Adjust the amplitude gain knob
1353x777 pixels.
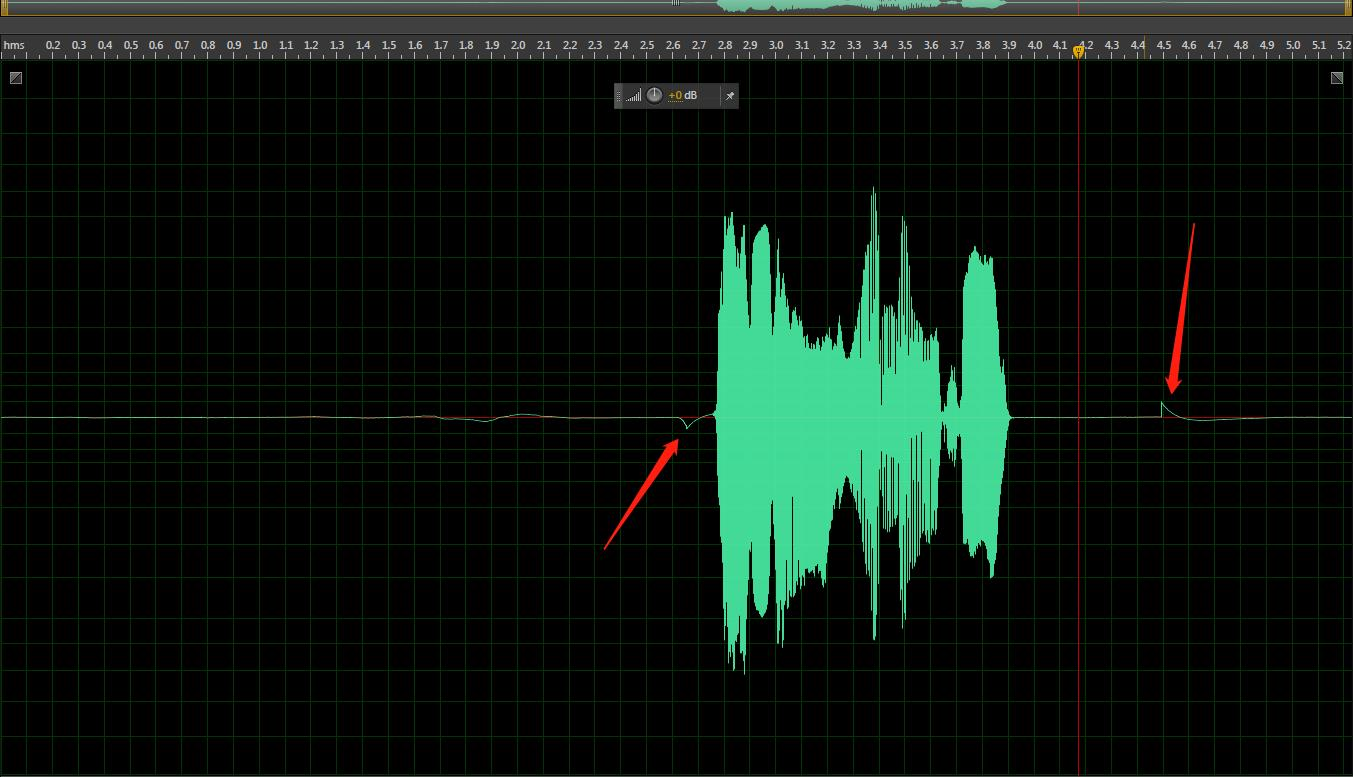pos(654,95)
